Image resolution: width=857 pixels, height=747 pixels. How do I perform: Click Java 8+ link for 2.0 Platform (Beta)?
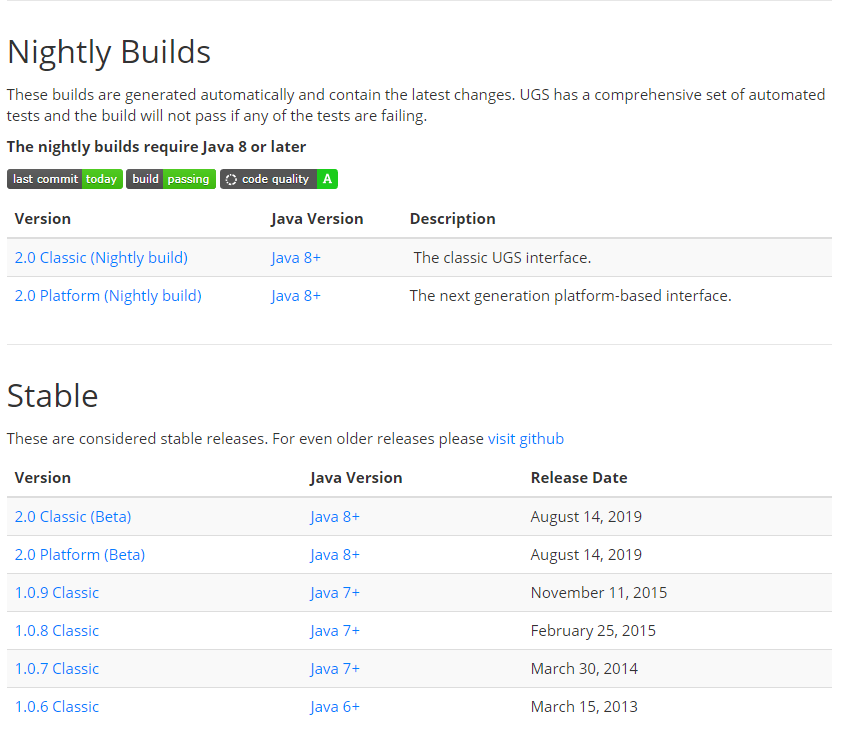[335, 555]
